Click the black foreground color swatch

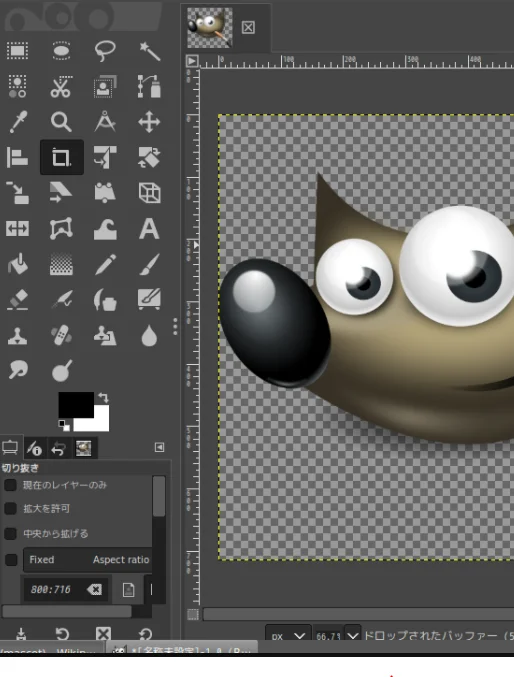pos(76,405)
